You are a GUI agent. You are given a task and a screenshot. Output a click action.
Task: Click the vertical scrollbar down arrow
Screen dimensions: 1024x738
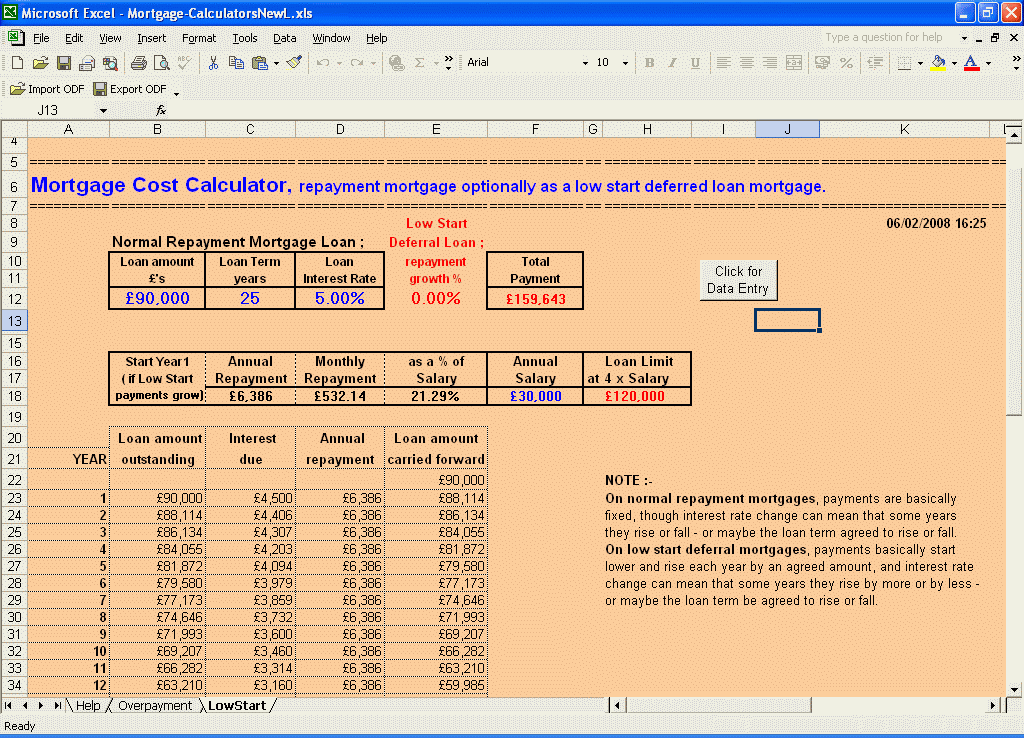[x=1014, y=689]
